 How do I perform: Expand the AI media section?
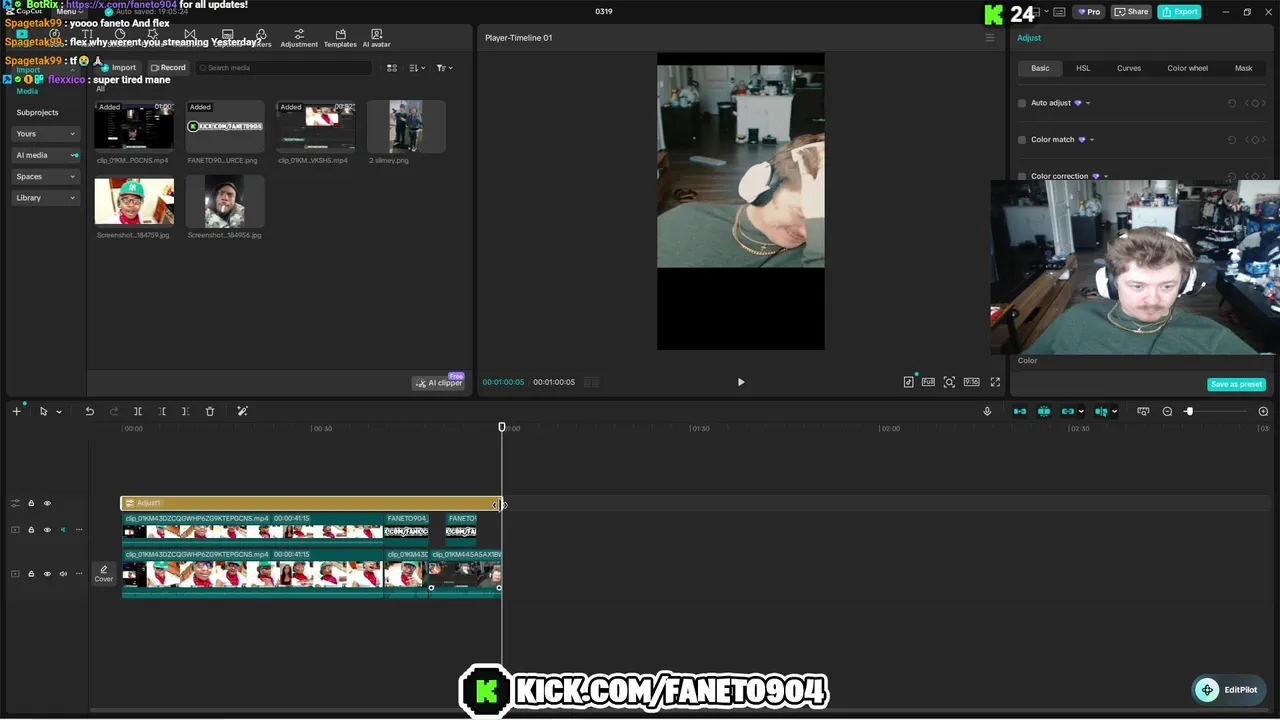pos(45,155)
